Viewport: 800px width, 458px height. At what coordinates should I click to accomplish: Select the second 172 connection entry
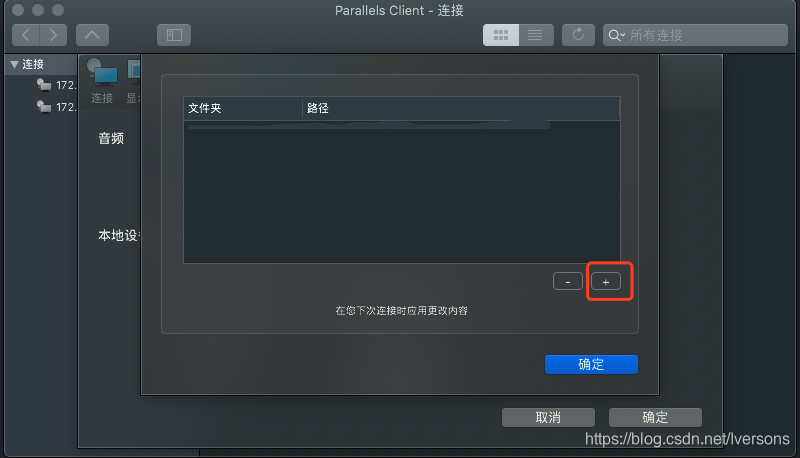[x=57, y=107]
